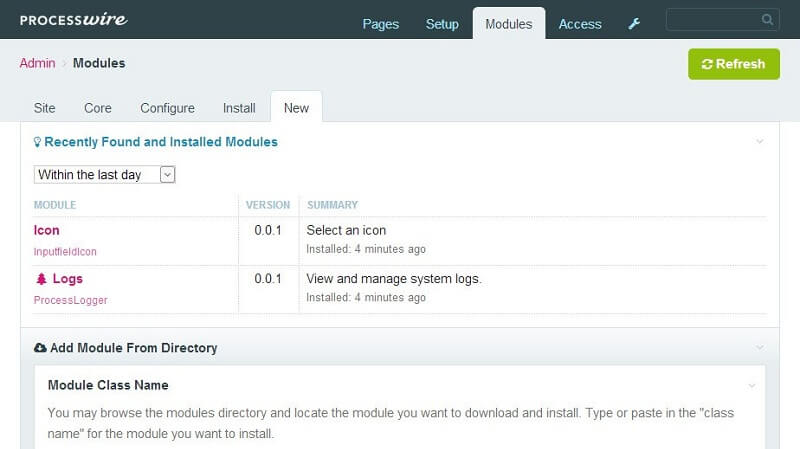
Task: Sort by the MODULE column header
Action: (55, 205)
